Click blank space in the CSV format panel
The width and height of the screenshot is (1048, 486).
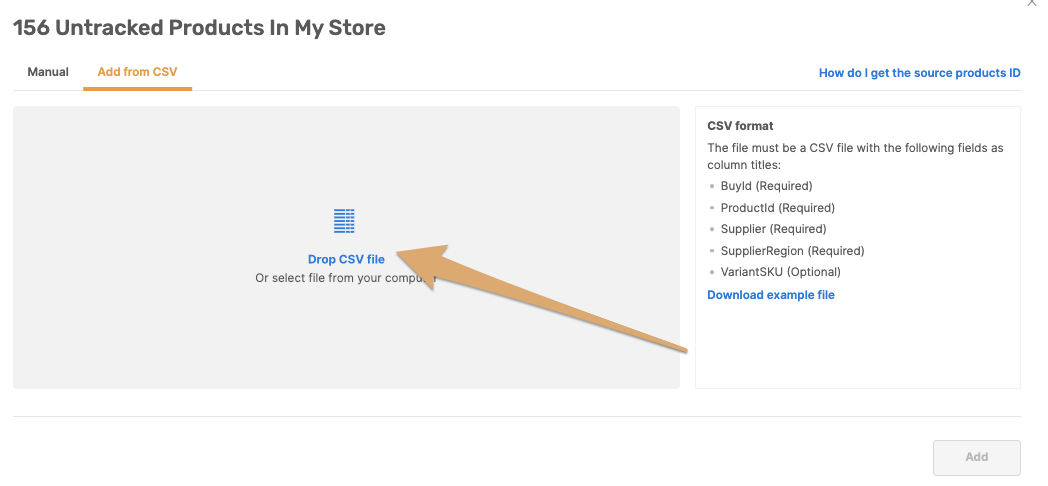click(x=858, y=348)
